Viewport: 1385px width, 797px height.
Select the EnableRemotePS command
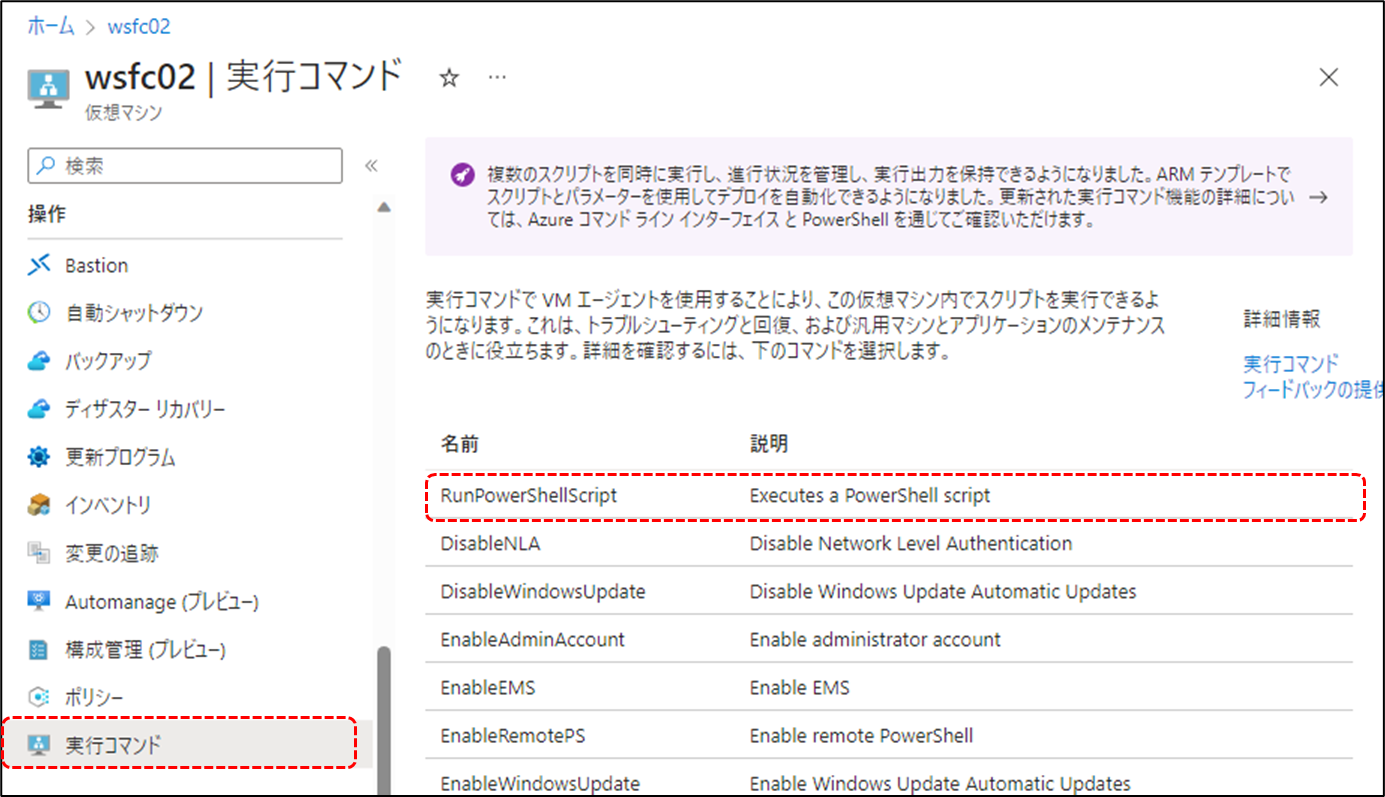click(513, 735)
